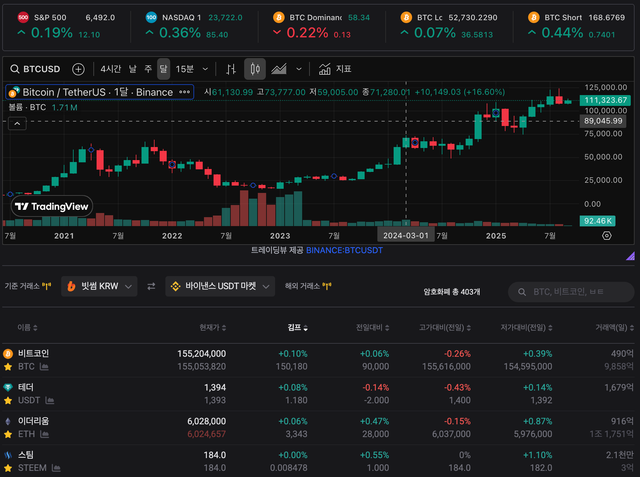Select the area chart style icon
The image size is (640, 477).
pyautogui.click(x=279, y=69)
